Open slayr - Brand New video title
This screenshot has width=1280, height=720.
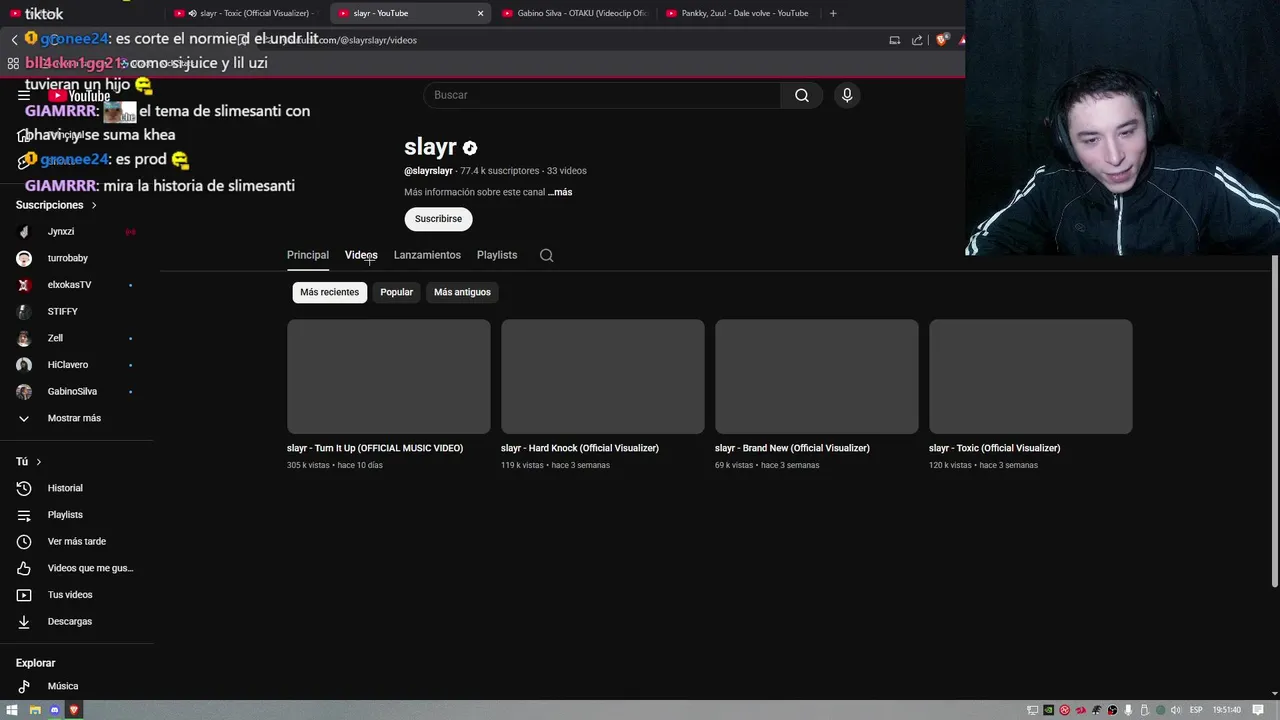point(792,448)
